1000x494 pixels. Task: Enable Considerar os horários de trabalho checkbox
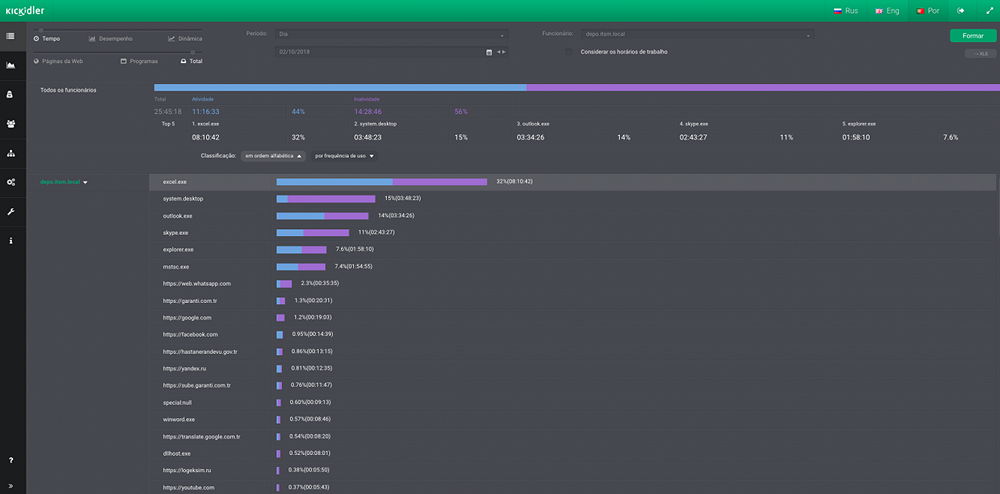568,52
